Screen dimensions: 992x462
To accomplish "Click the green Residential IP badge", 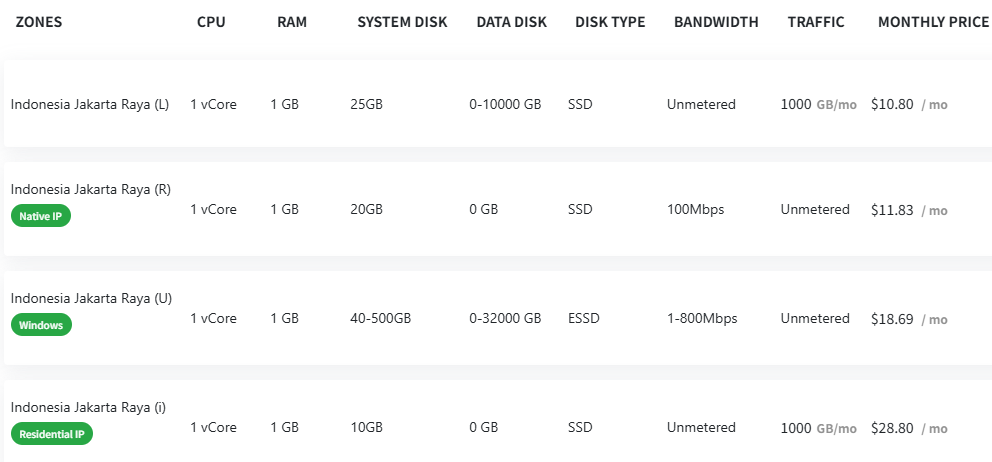I will point(52,434).
